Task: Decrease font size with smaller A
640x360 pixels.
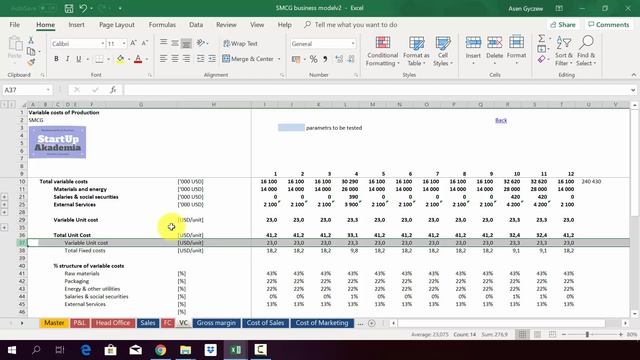Action: 144,43
